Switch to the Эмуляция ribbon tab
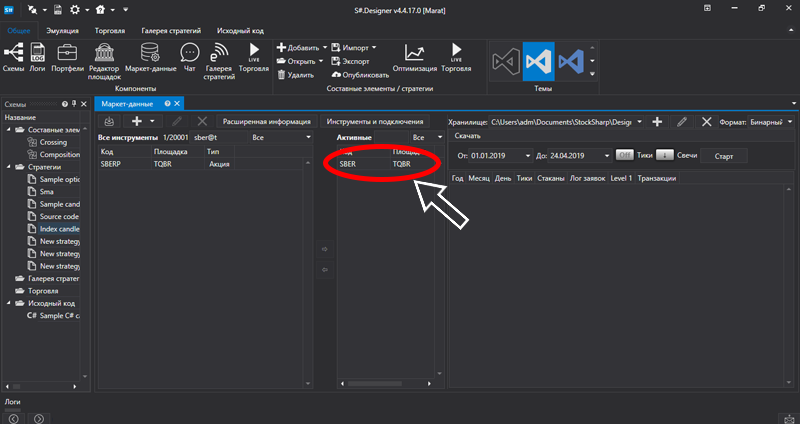Image resolution: width=800 pixels, height=424 pixels. coord(62,31)
